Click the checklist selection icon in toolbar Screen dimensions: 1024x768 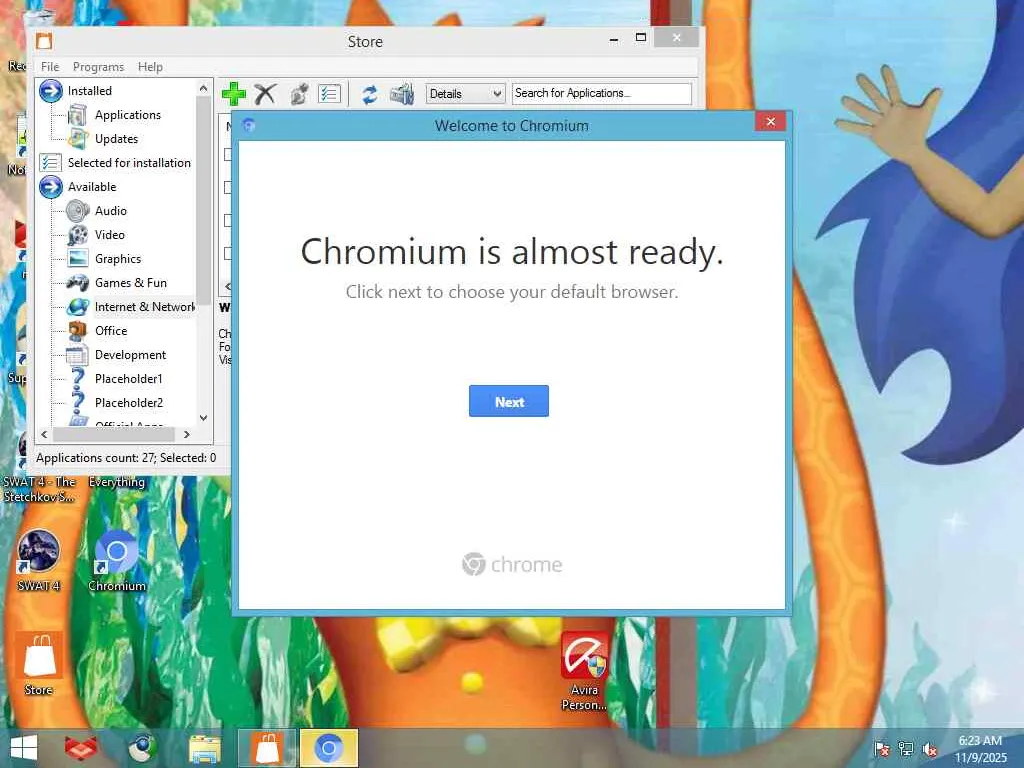[329, 93]
